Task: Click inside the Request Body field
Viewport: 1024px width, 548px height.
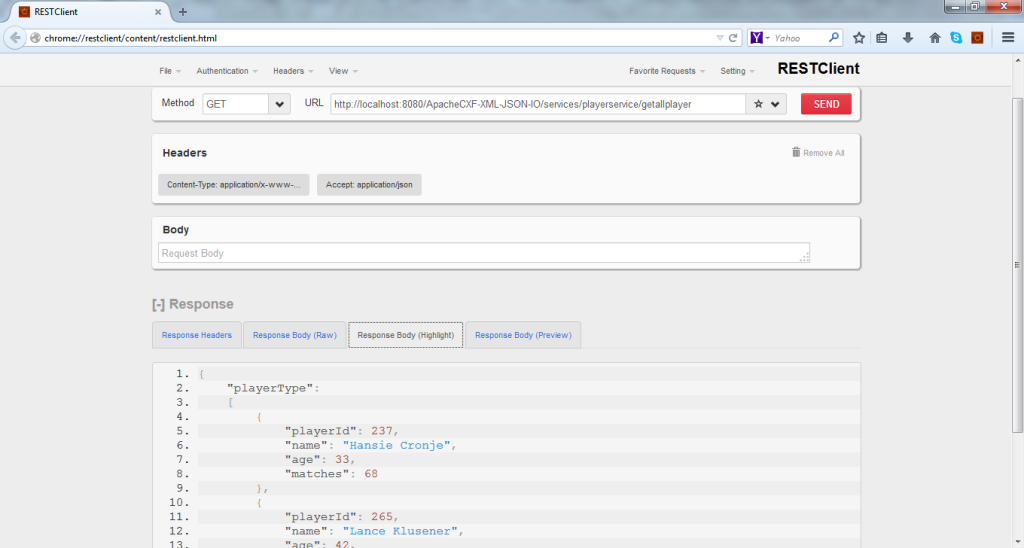Action: pyautogui.click(x=484, y=253)
